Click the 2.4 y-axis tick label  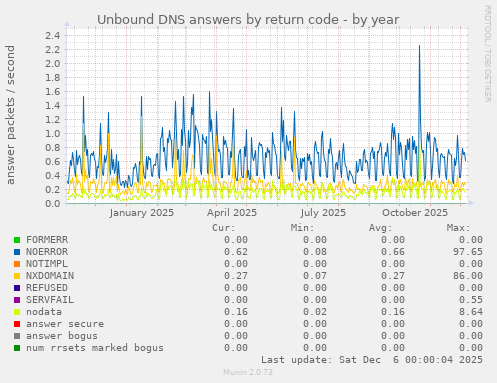tap(53, 35)
